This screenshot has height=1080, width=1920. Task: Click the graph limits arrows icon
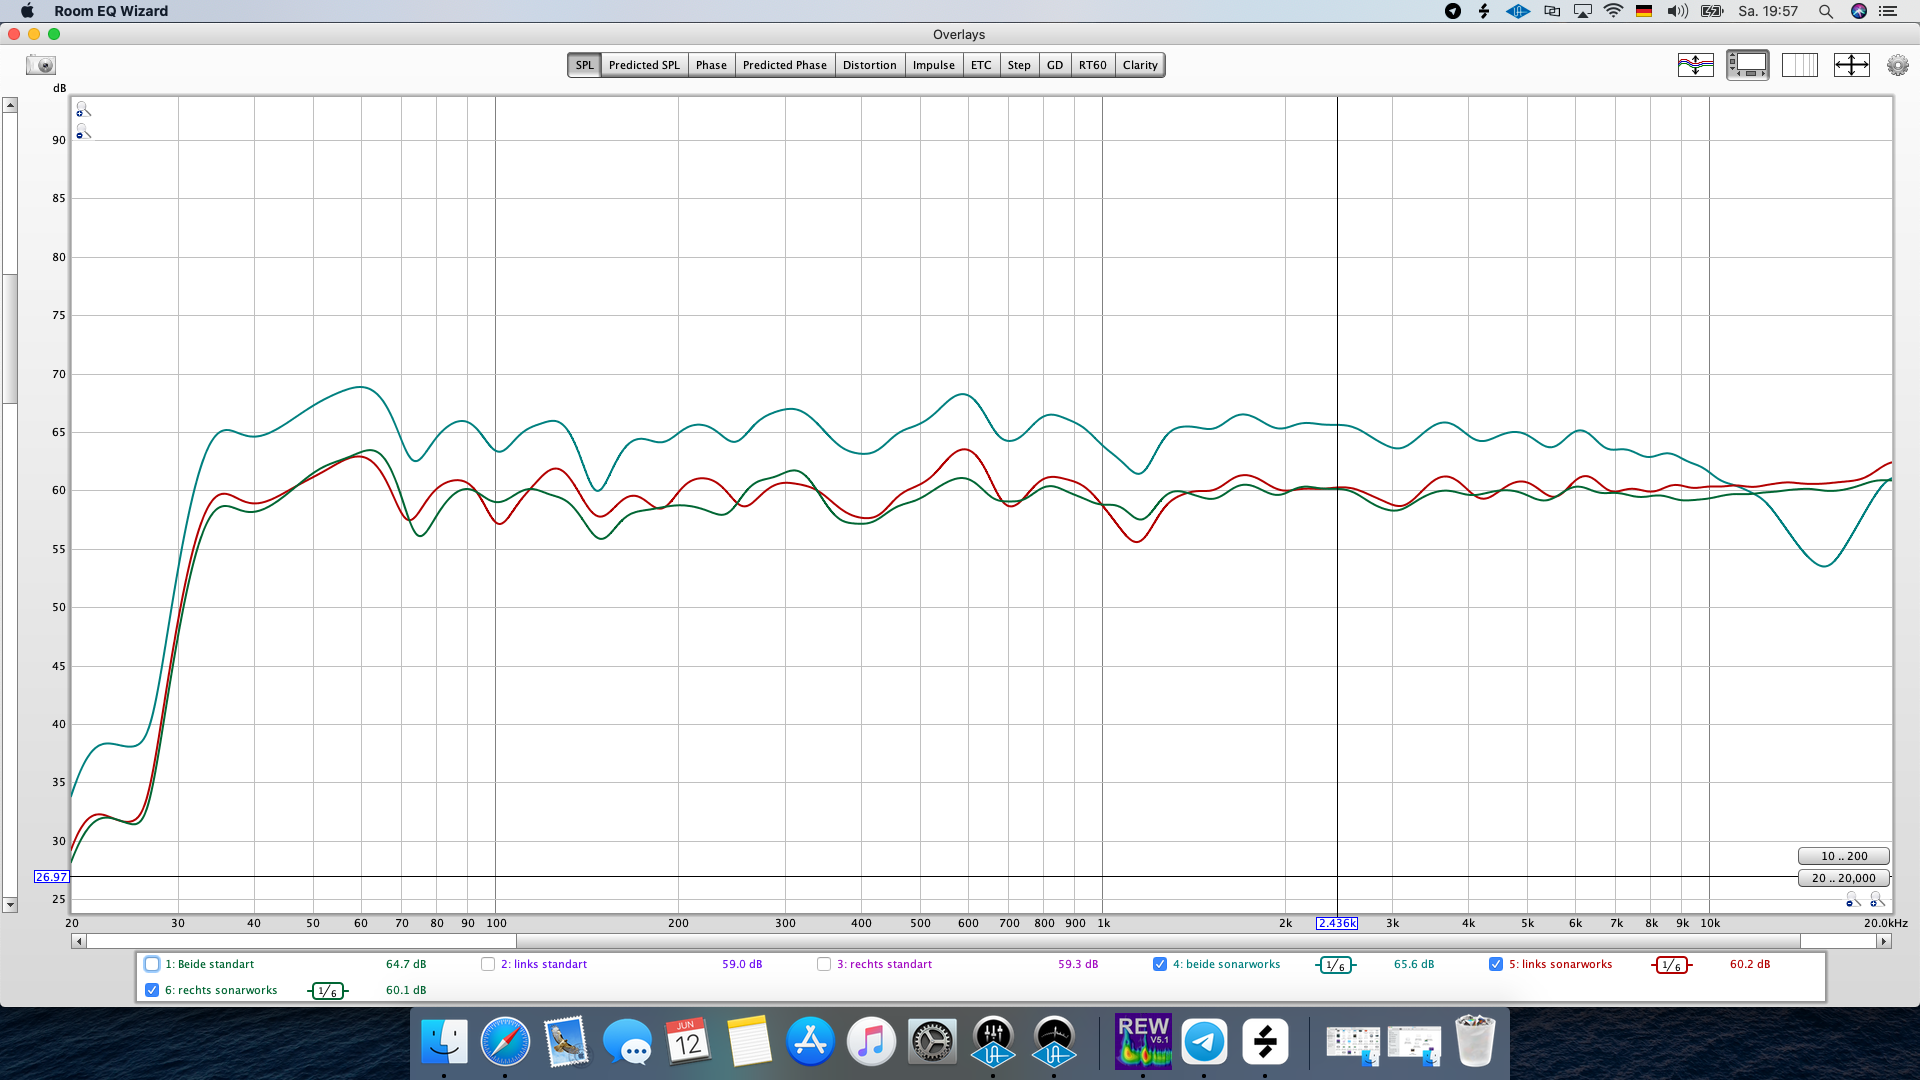coord(1851,65)
